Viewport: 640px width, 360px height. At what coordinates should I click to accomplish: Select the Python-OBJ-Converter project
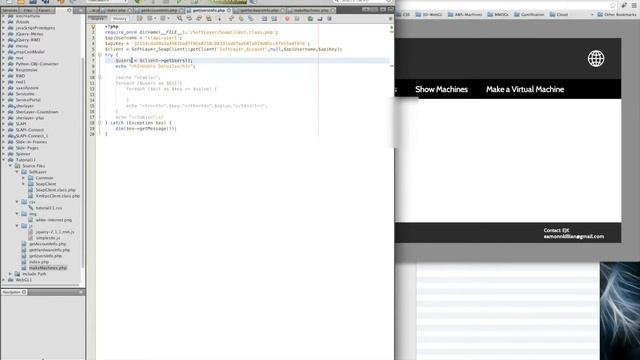coord(37,64)
